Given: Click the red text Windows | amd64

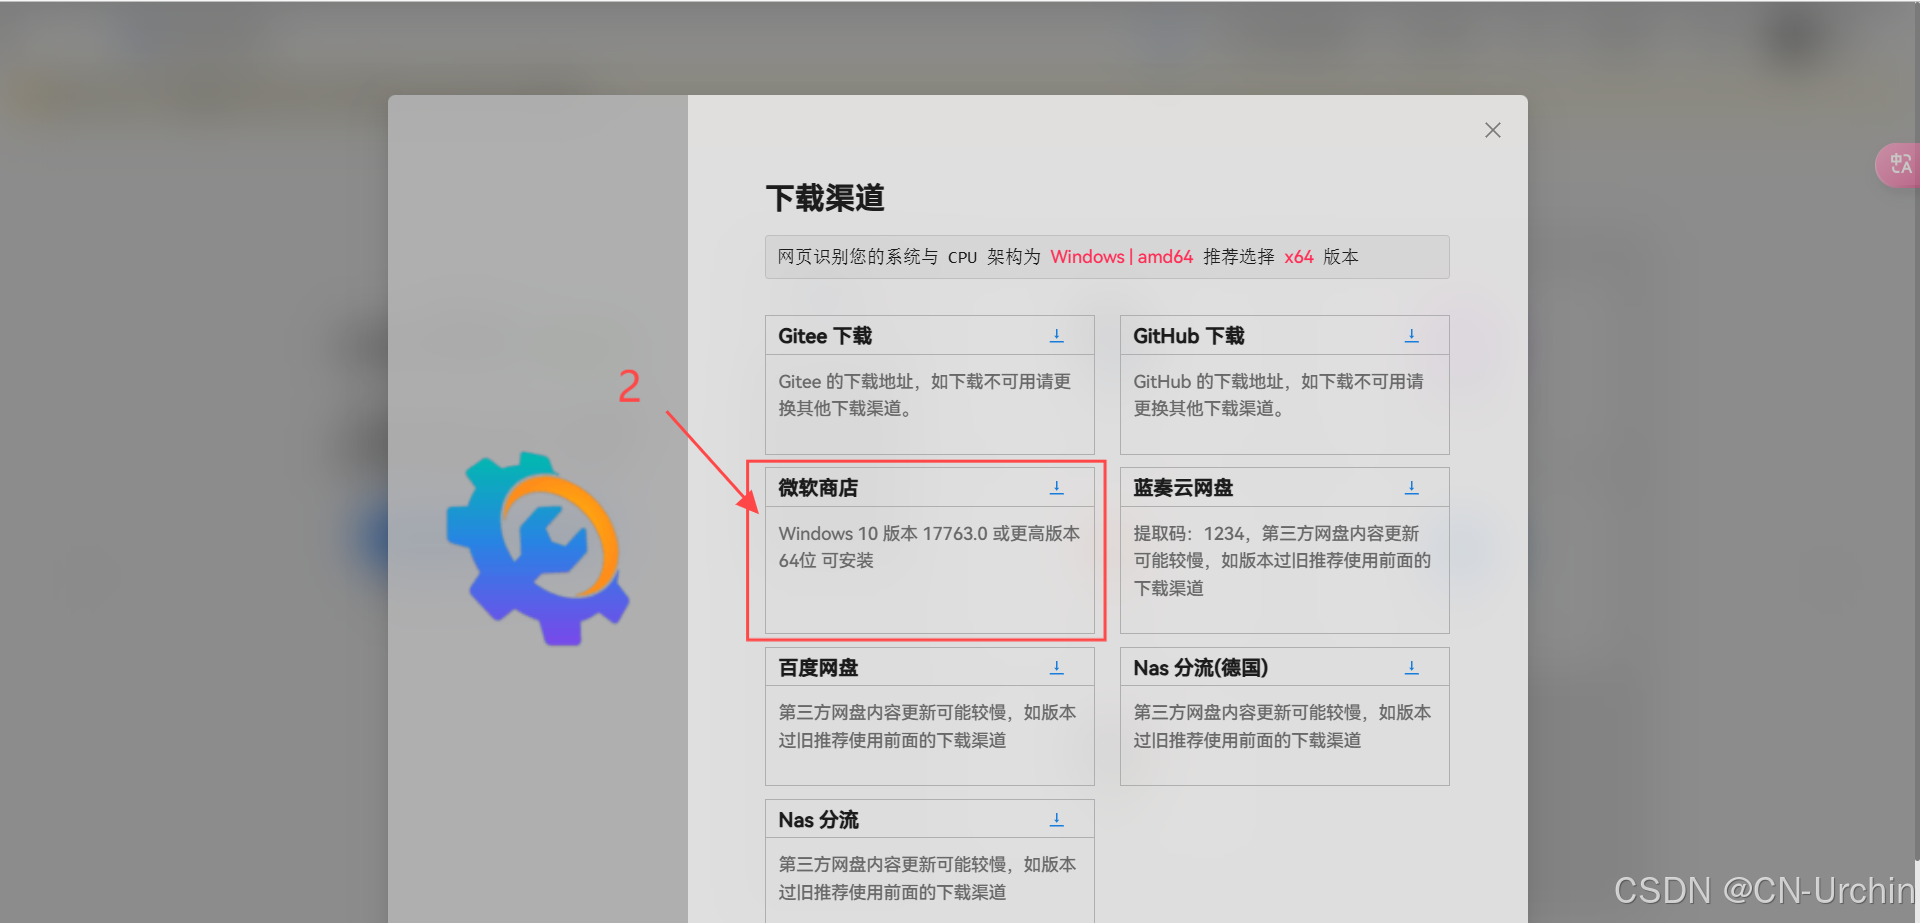Looking at the screenshot, I should 1121,257.
